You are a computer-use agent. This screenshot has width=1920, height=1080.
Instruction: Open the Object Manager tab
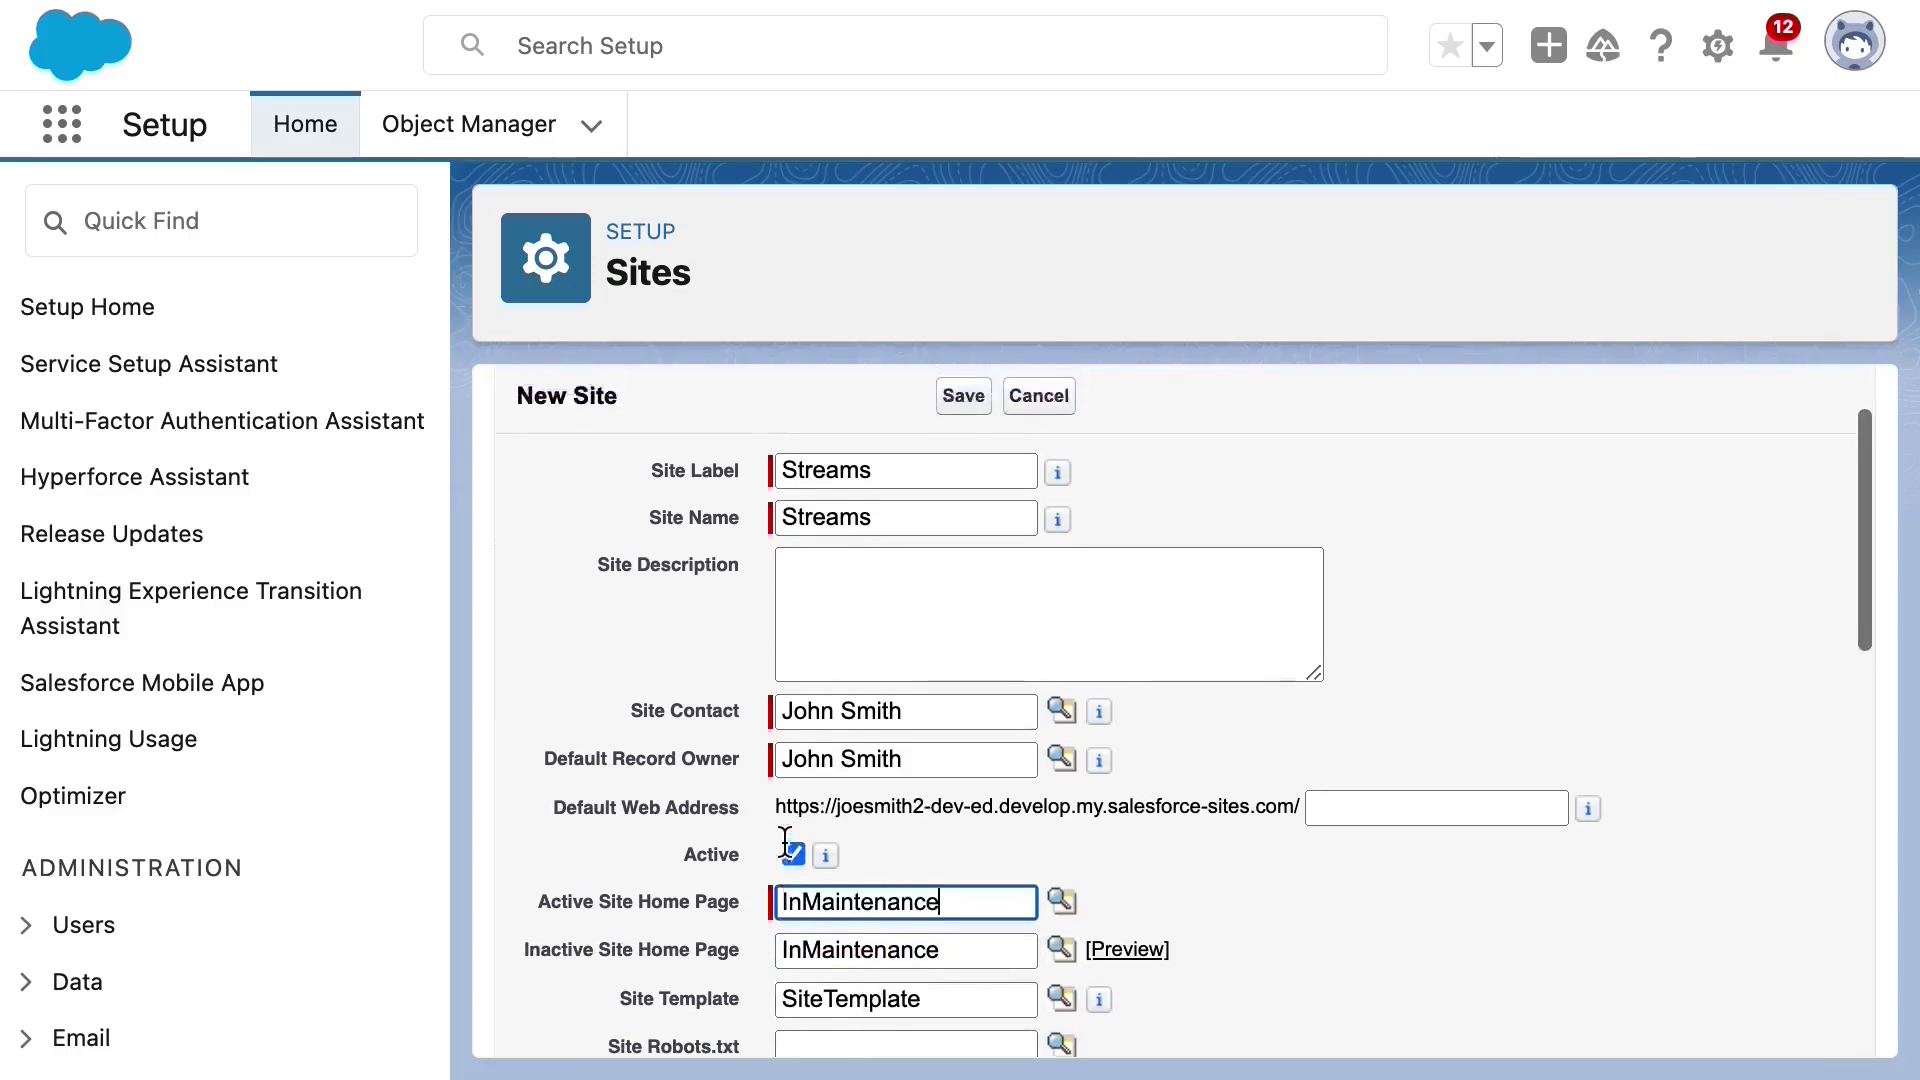(x=469, y=125)
